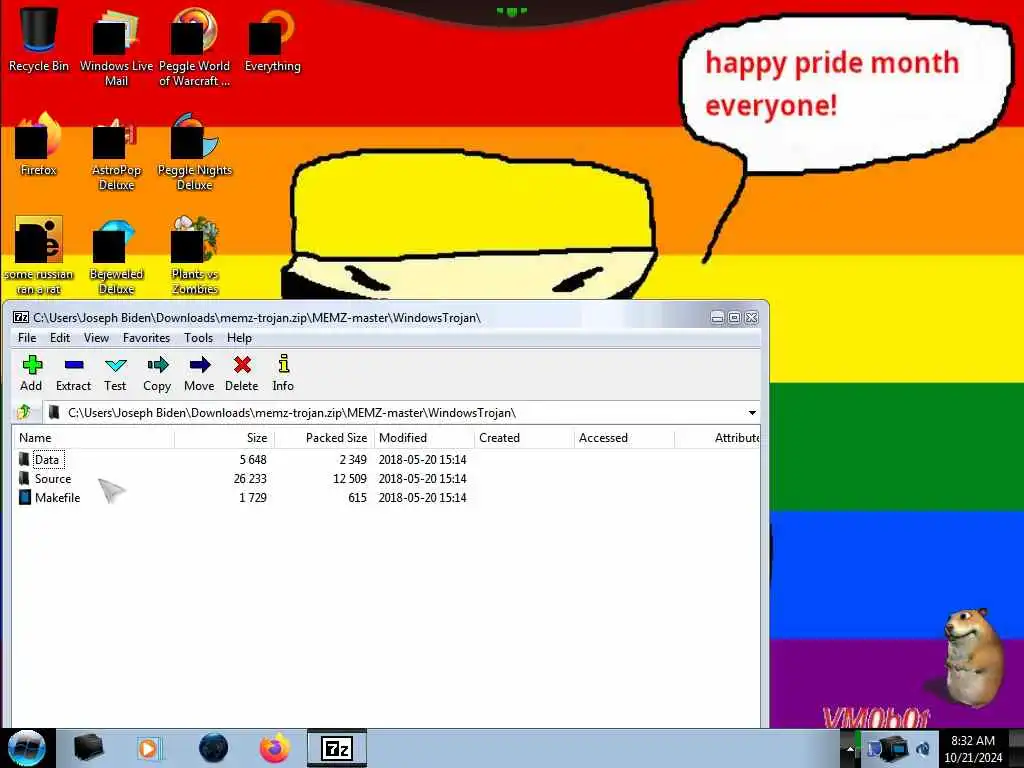The width and height of the screenshot is (1024, 768).
Task: Sort by Packed Size column header
Action: pyautogui.click(x=325, y=438)
